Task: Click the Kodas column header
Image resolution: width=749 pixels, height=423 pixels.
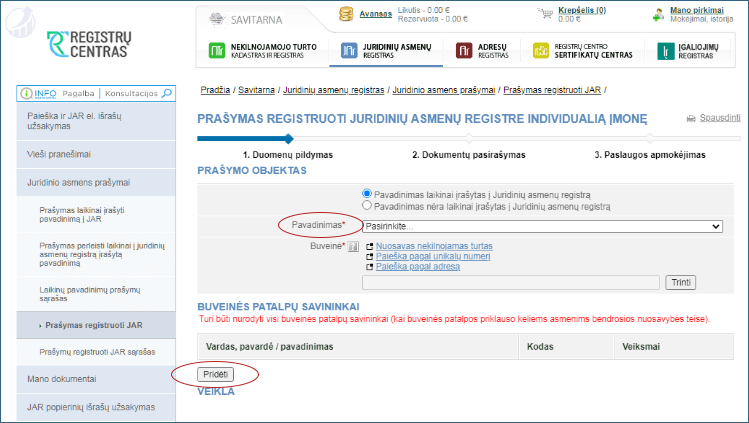Action: [x=566, y=347]
